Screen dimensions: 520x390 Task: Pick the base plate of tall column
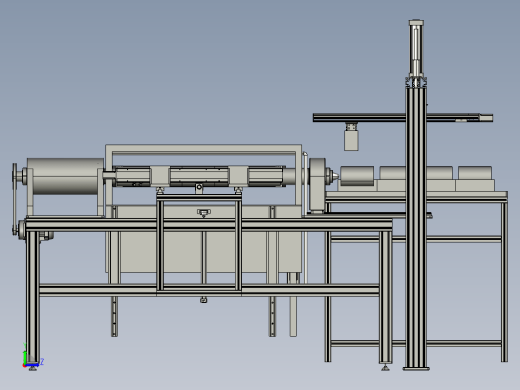(416, 369)
